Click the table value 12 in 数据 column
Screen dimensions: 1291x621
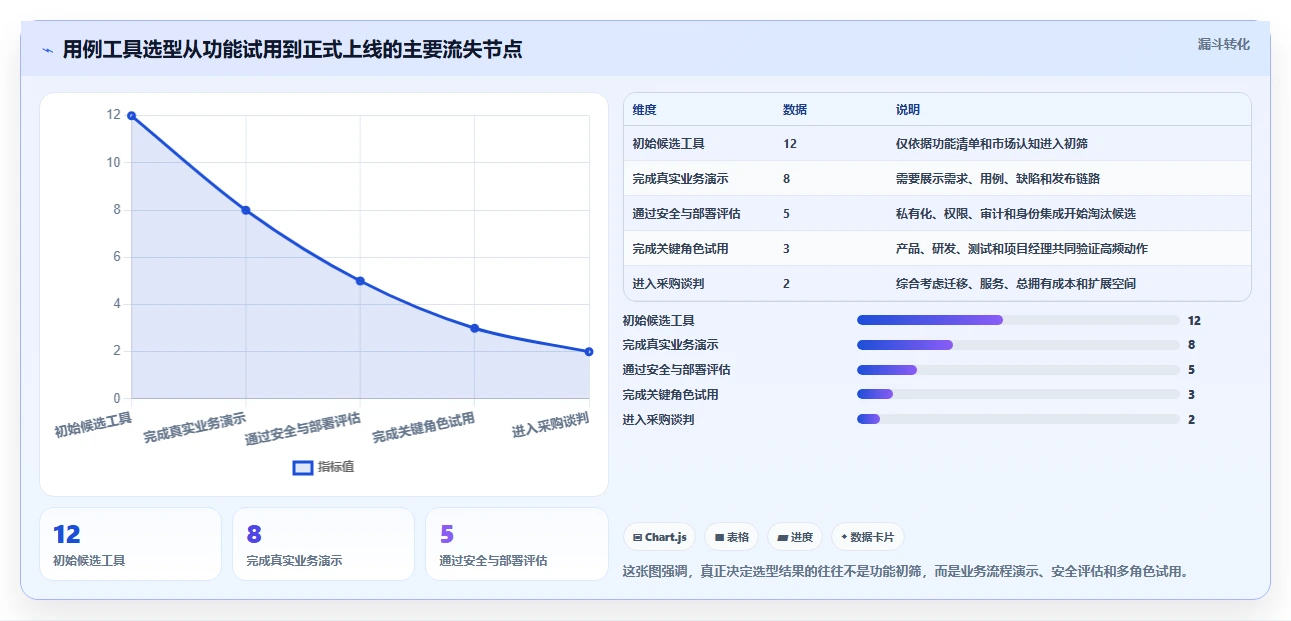point(790,144)
